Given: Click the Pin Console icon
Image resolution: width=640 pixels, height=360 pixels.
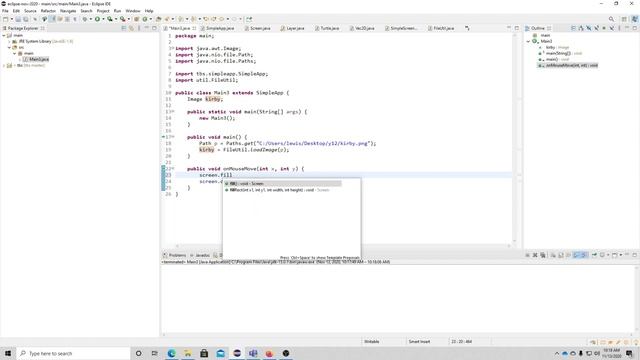Looking at the screenshot, I should click(x=594, y=255).
